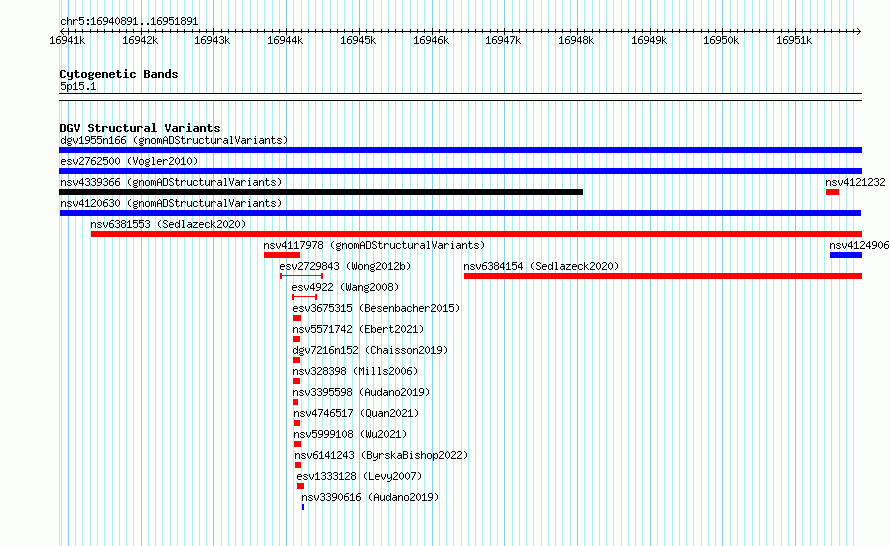Click the blue nsv4120630 variant bar
This screenshot has width=890, height=546.
tap(460, 213)
